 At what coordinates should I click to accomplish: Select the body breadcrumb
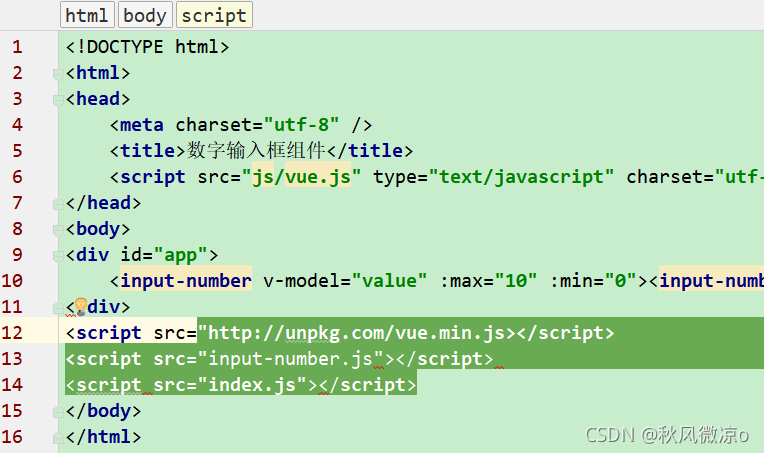pos(145,16)
